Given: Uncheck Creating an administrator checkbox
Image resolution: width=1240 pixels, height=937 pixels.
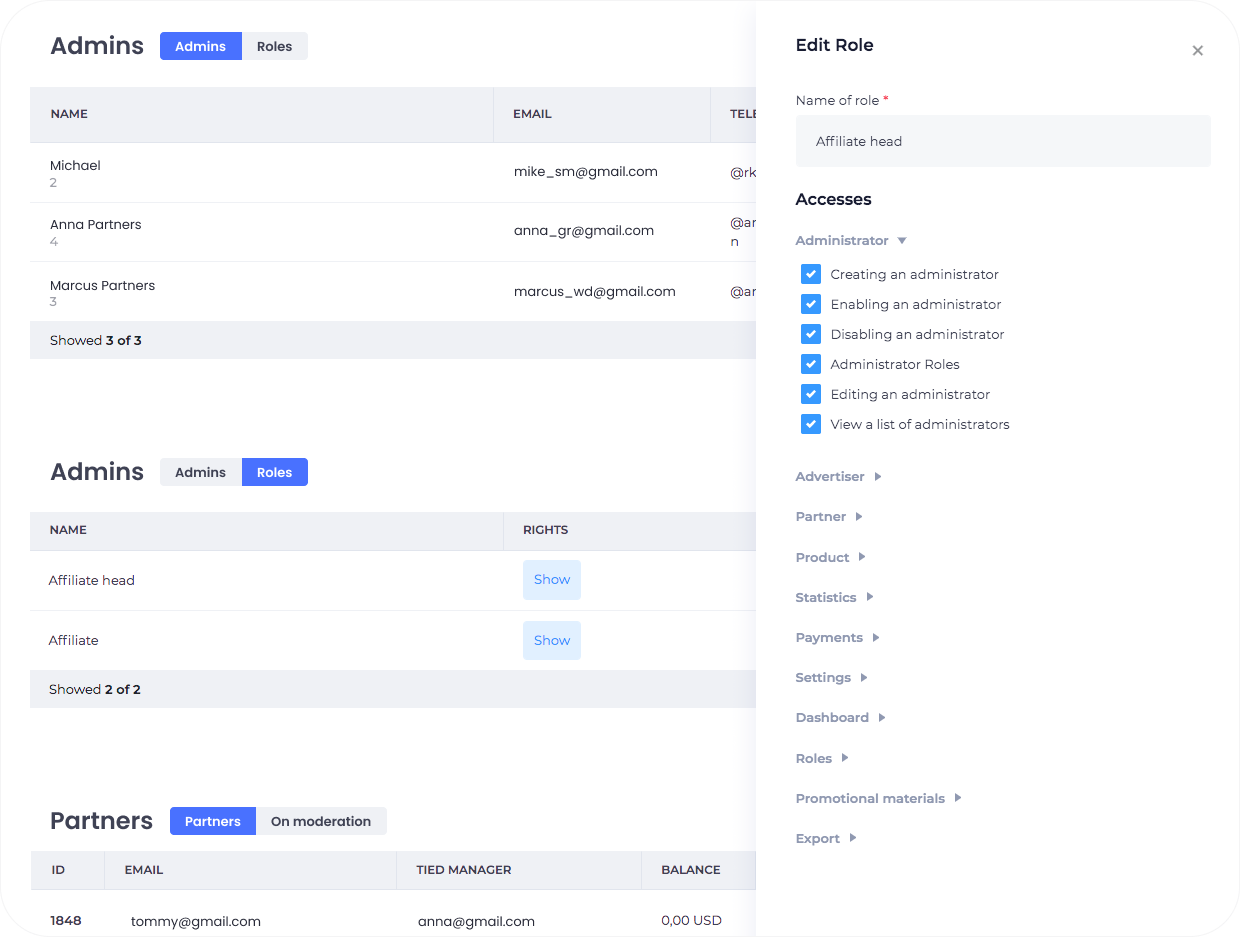Looking at the screenshot, I should (x=811, y=274).
